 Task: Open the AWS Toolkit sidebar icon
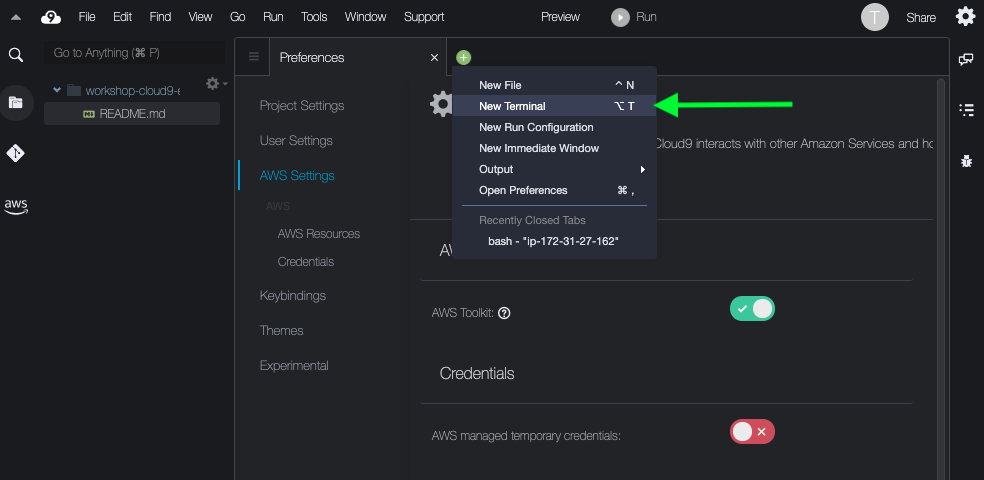coord(16,206)
